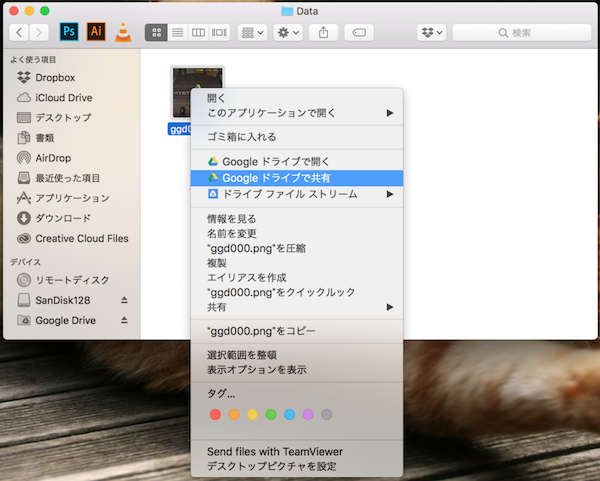Switch to Cover Flow view
Screen dimensions: 600x481
point(219,33)
